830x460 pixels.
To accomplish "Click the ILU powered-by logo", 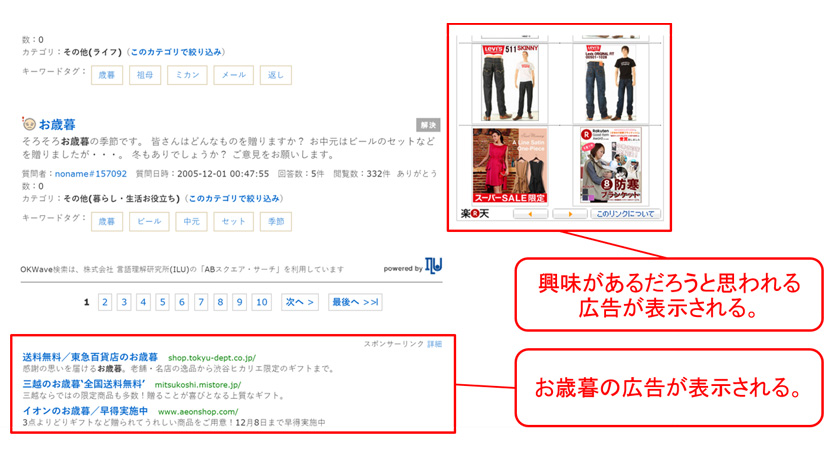I will pos(434,266).
